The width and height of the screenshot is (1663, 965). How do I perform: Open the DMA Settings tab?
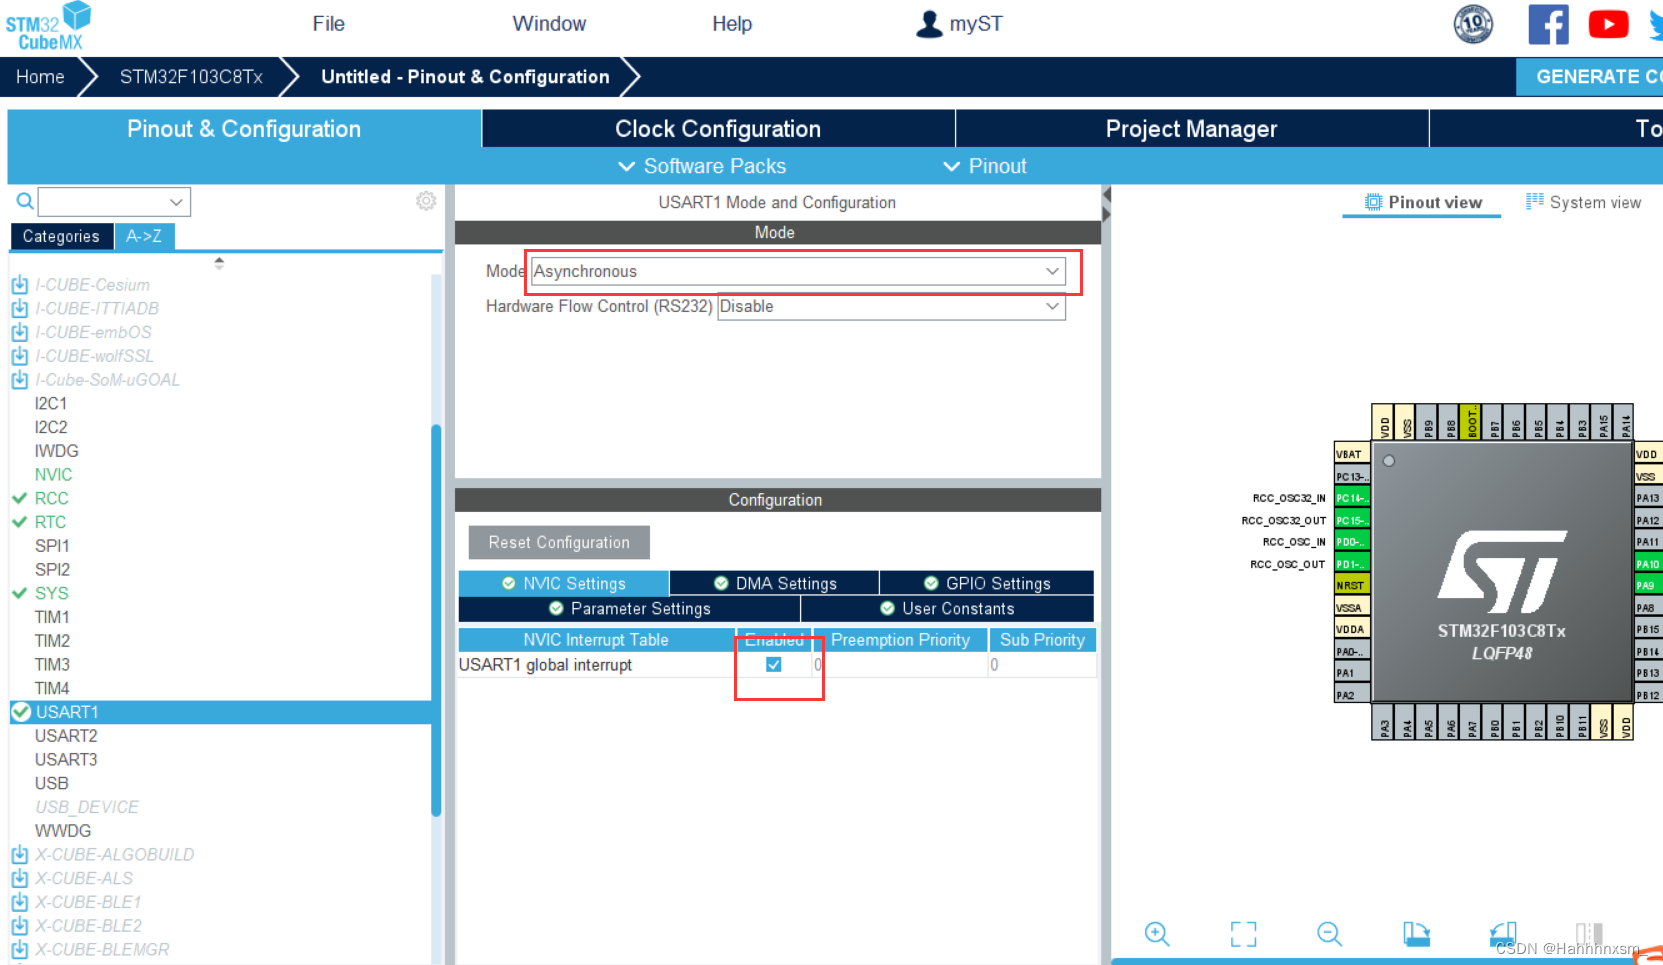(774, 583)
